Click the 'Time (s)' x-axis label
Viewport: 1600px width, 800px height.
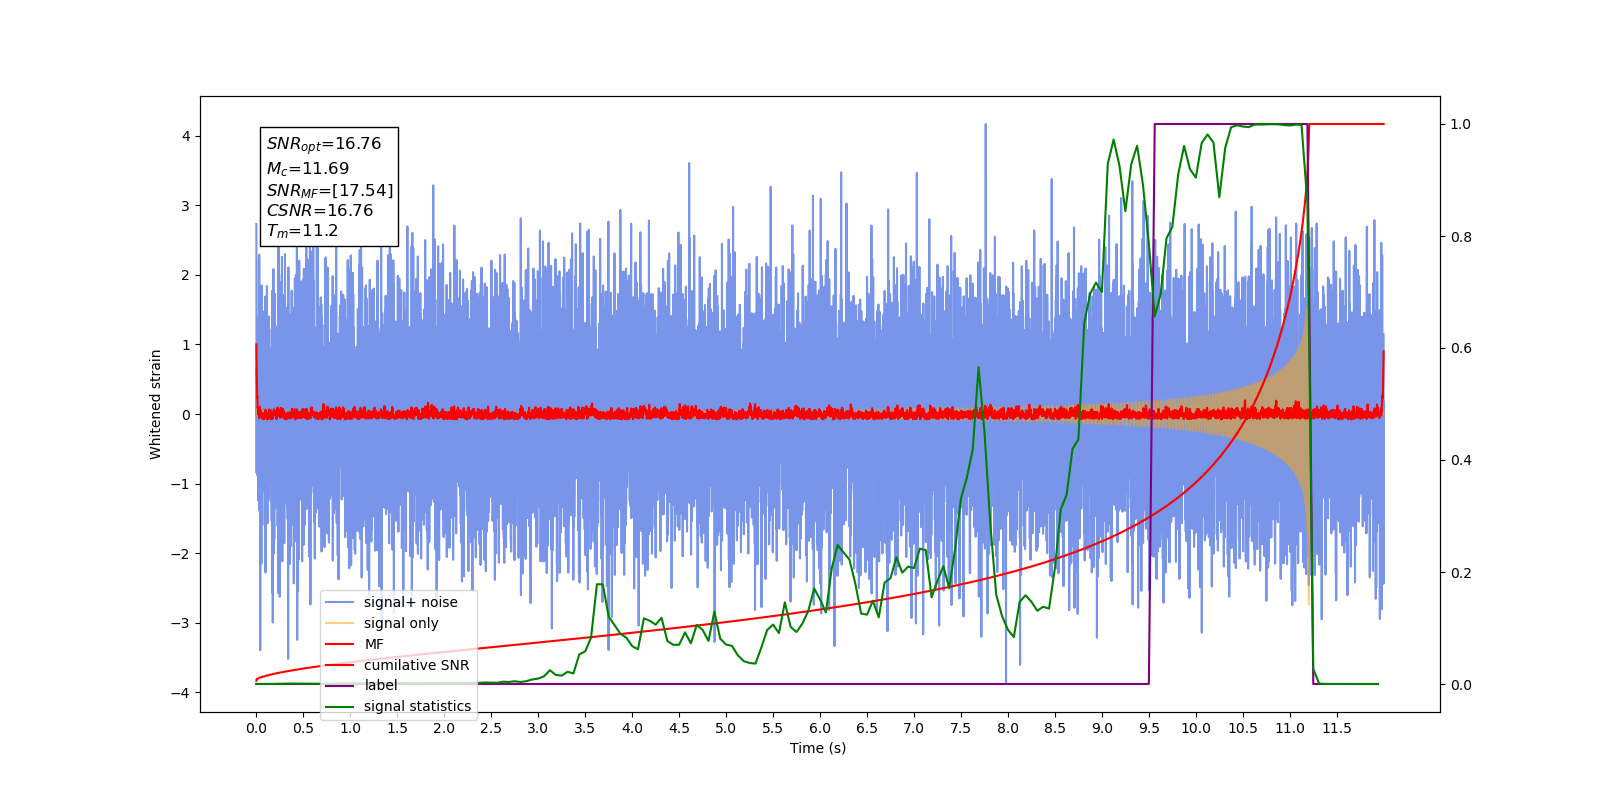(818, 748)
